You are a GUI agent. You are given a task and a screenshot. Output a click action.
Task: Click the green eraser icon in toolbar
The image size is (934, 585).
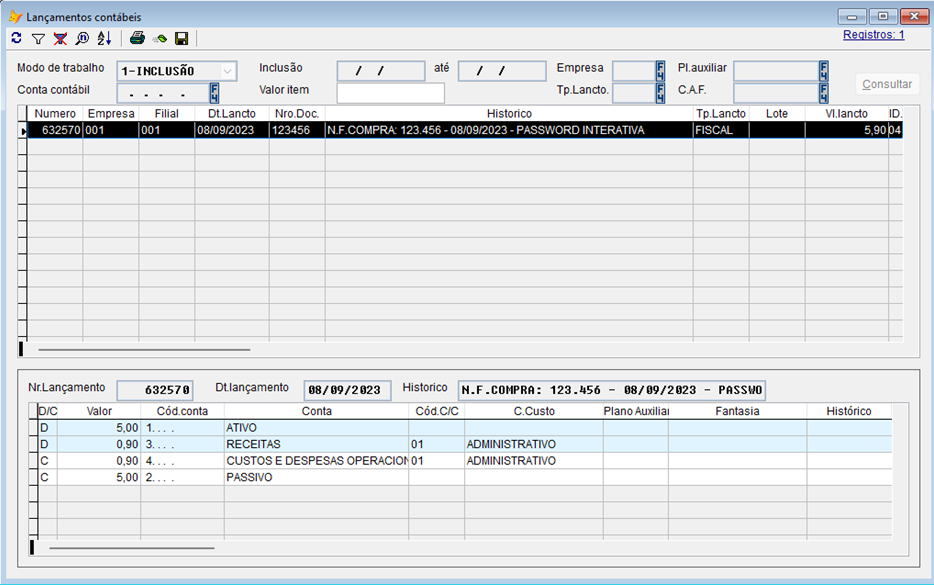tap(160, 38)
